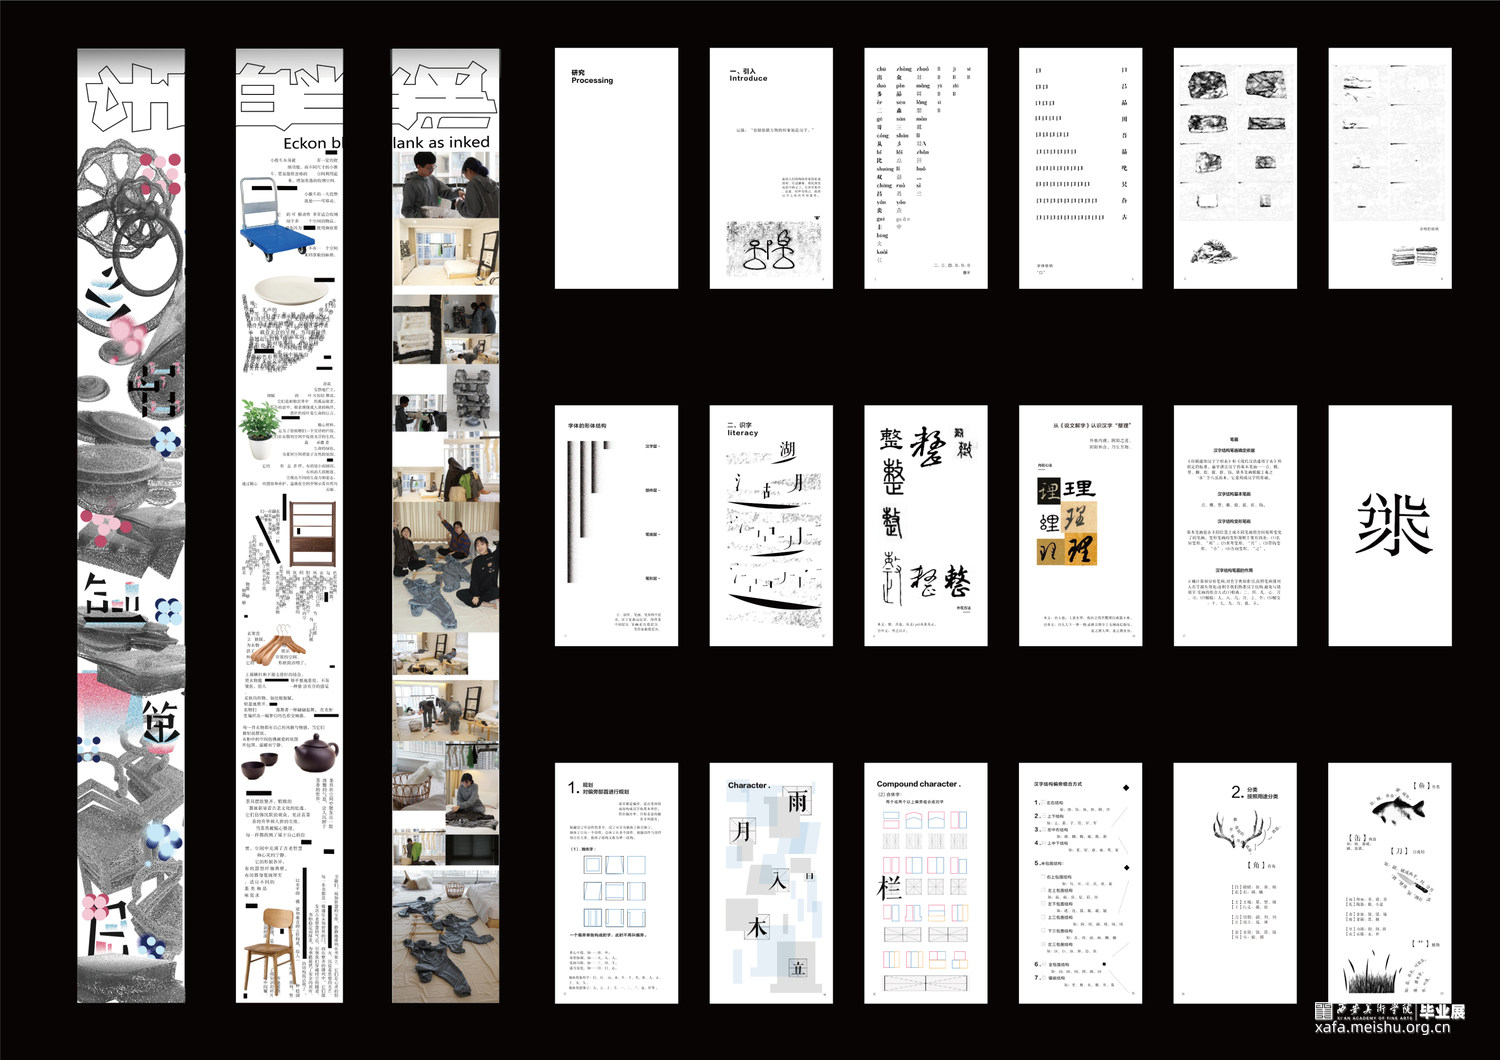Click the blue platform cart image
Viewport: 1500px width, 1060px height.
coord(271,221)
